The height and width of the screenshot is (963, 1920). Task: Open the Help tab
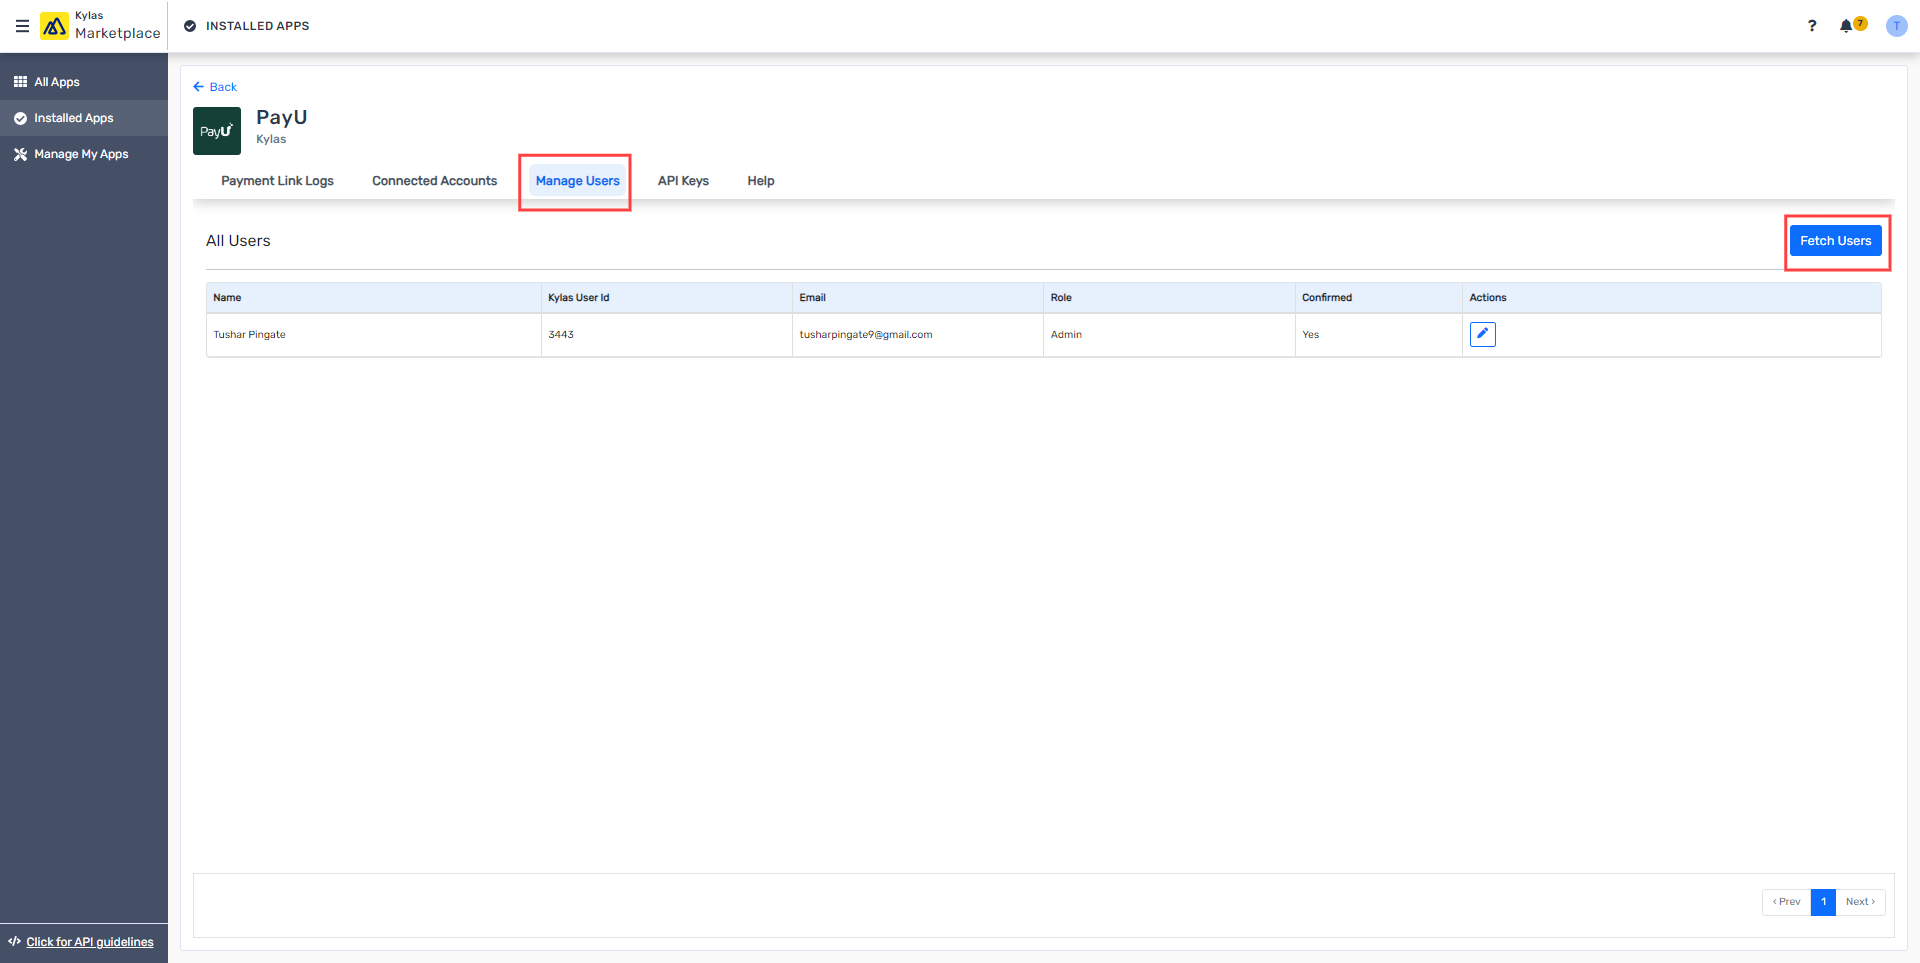click(760, 181)
